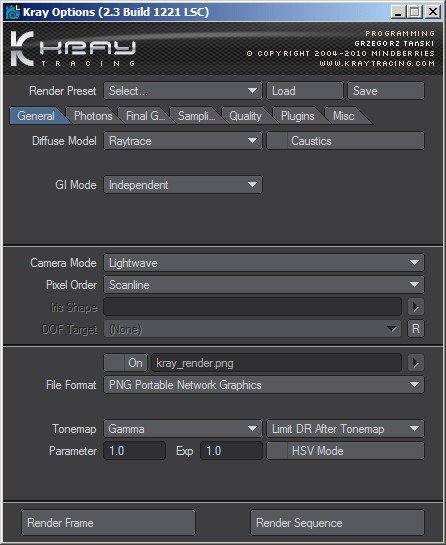This screenshot has height=545, width=446.
Task: Click the tonemap Parameter value field
Action: 135,451
